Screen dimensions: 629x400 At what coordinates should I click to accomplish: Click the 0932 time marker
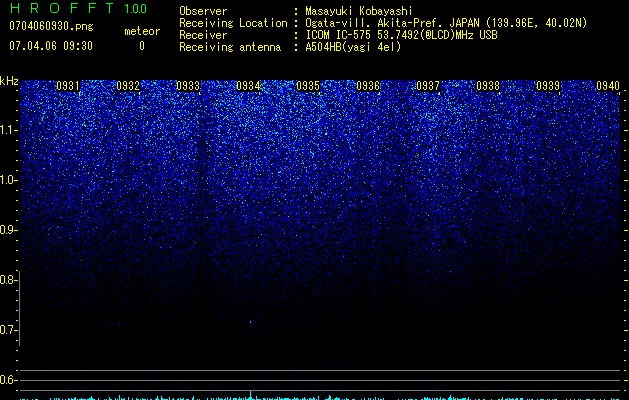(128, 86)
